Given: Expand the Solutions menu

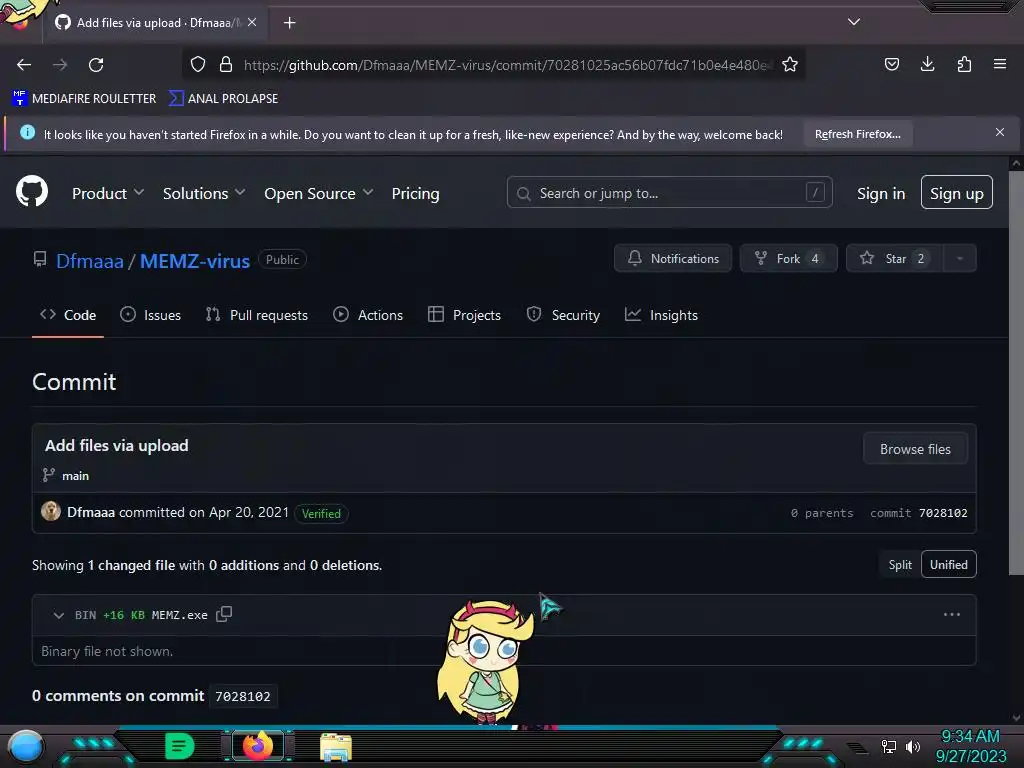Looking at the screenshot, I should point(204,193).
